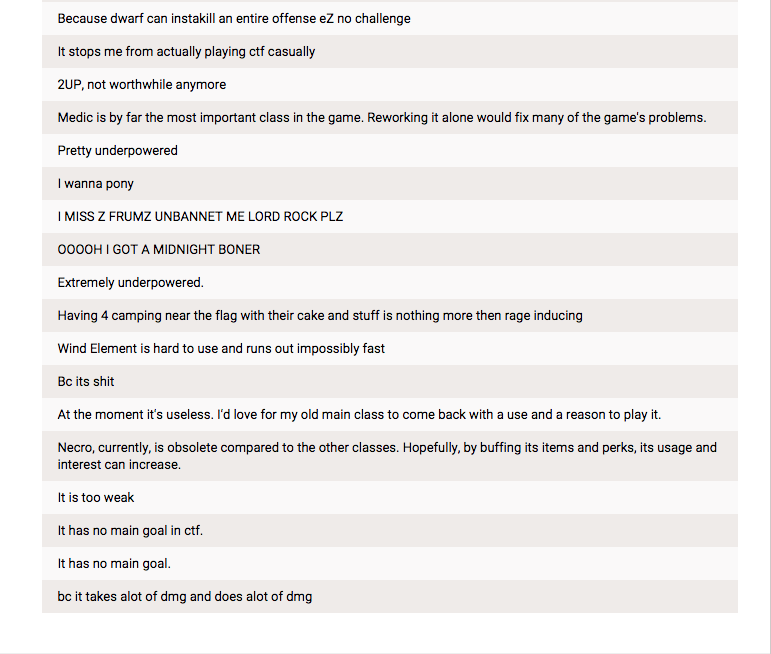
Task: Click the 'UNBANNET ME LORD ROCK' response
Action: [200, 217]
